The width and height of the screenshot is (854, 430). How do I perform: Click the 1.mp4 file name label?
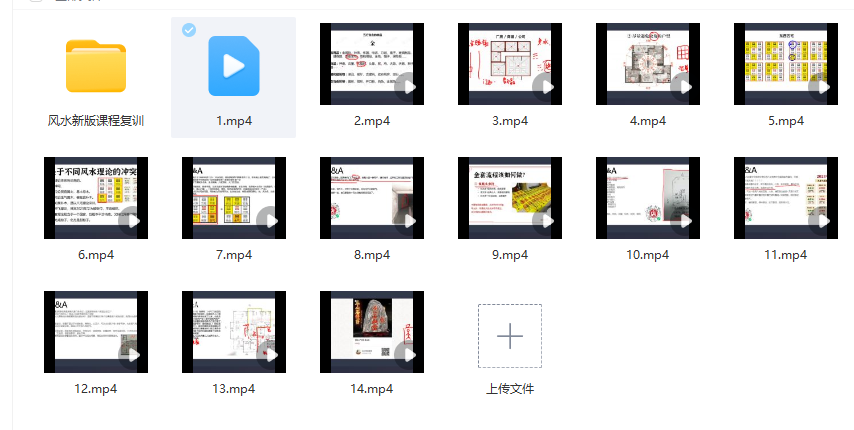[x=234, y=121]
